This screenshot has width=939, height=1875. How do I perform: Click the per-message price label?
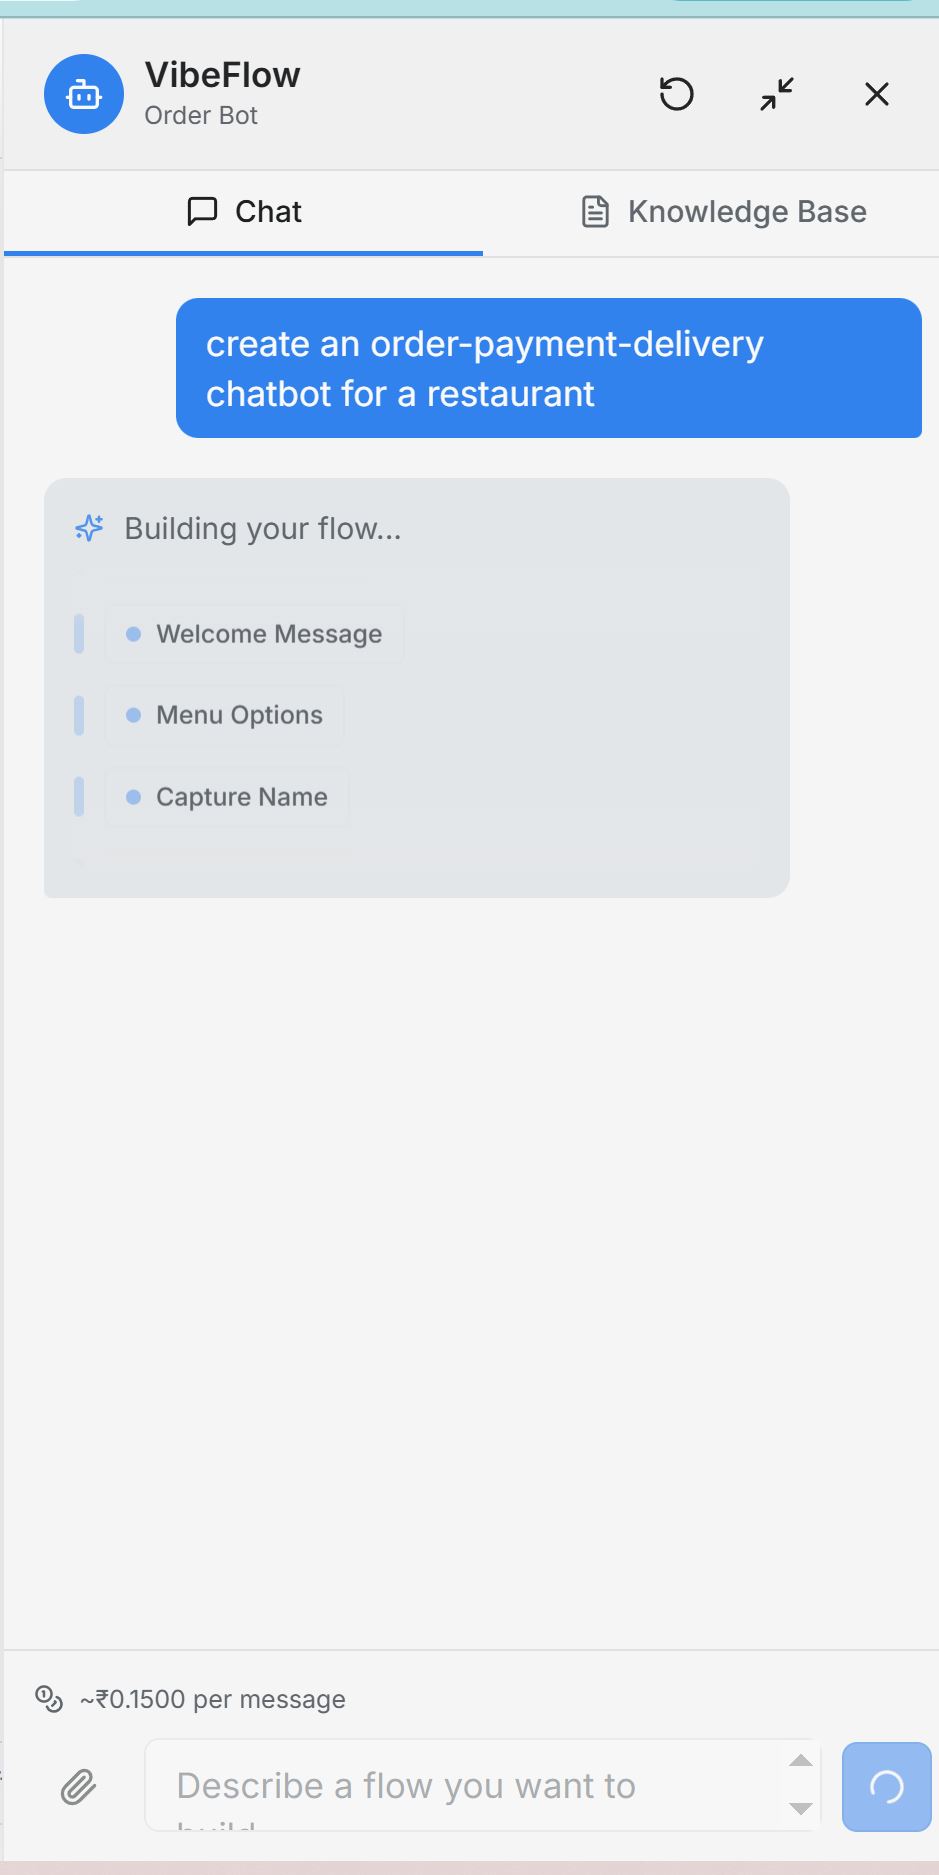click(211, 1698)
